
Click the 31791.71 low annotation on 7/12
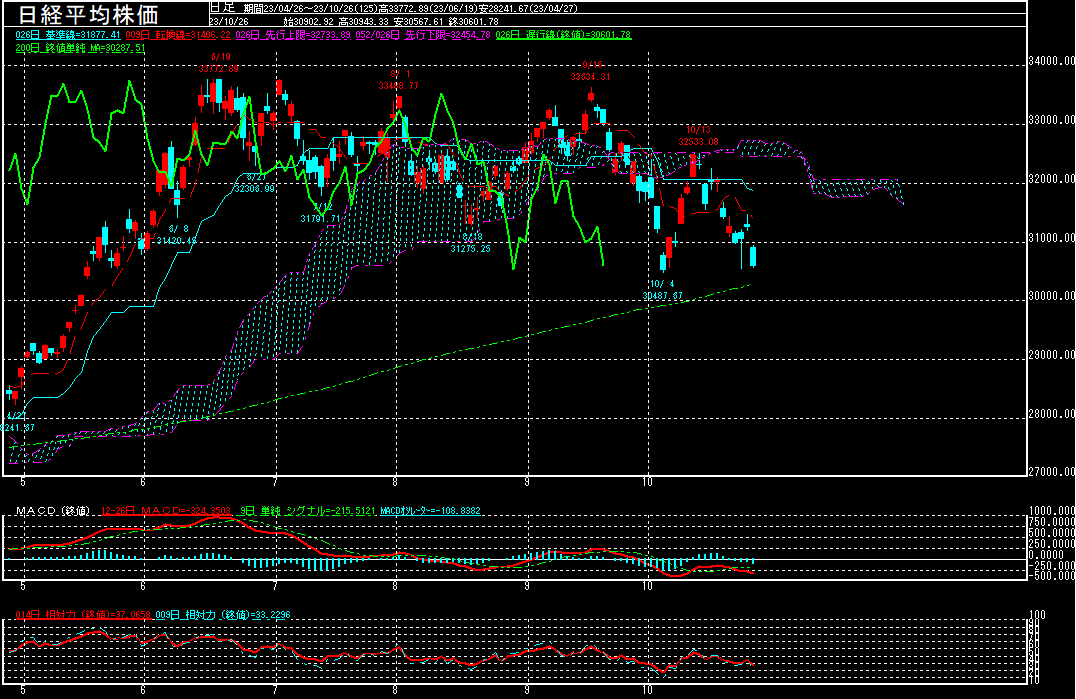[320, 219]
